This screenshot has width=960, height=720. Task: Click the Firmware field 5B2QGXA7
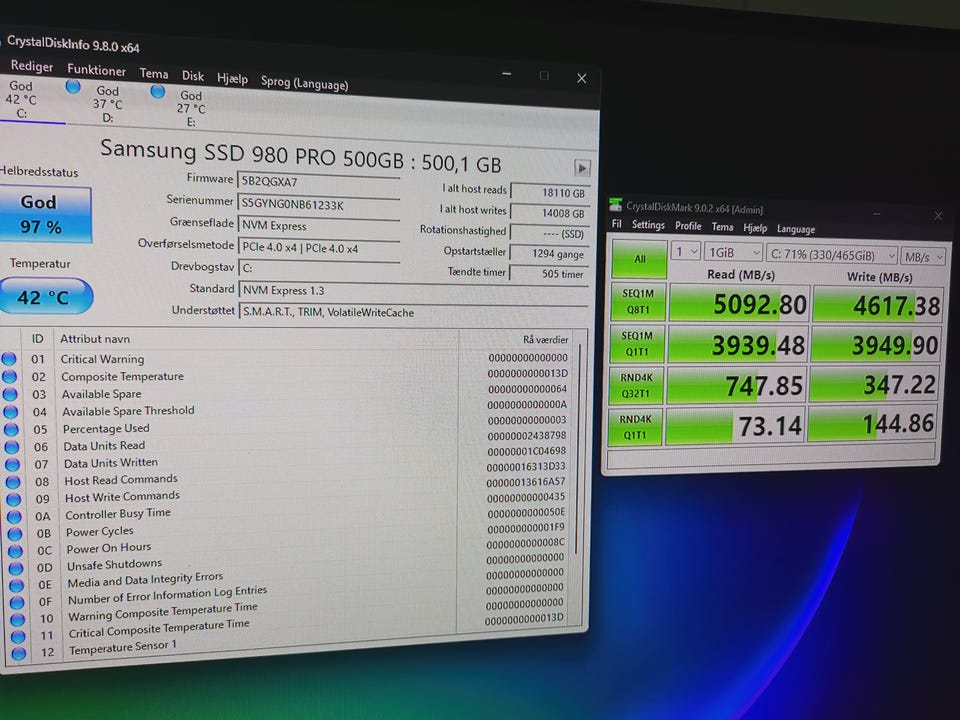[318, 182]
